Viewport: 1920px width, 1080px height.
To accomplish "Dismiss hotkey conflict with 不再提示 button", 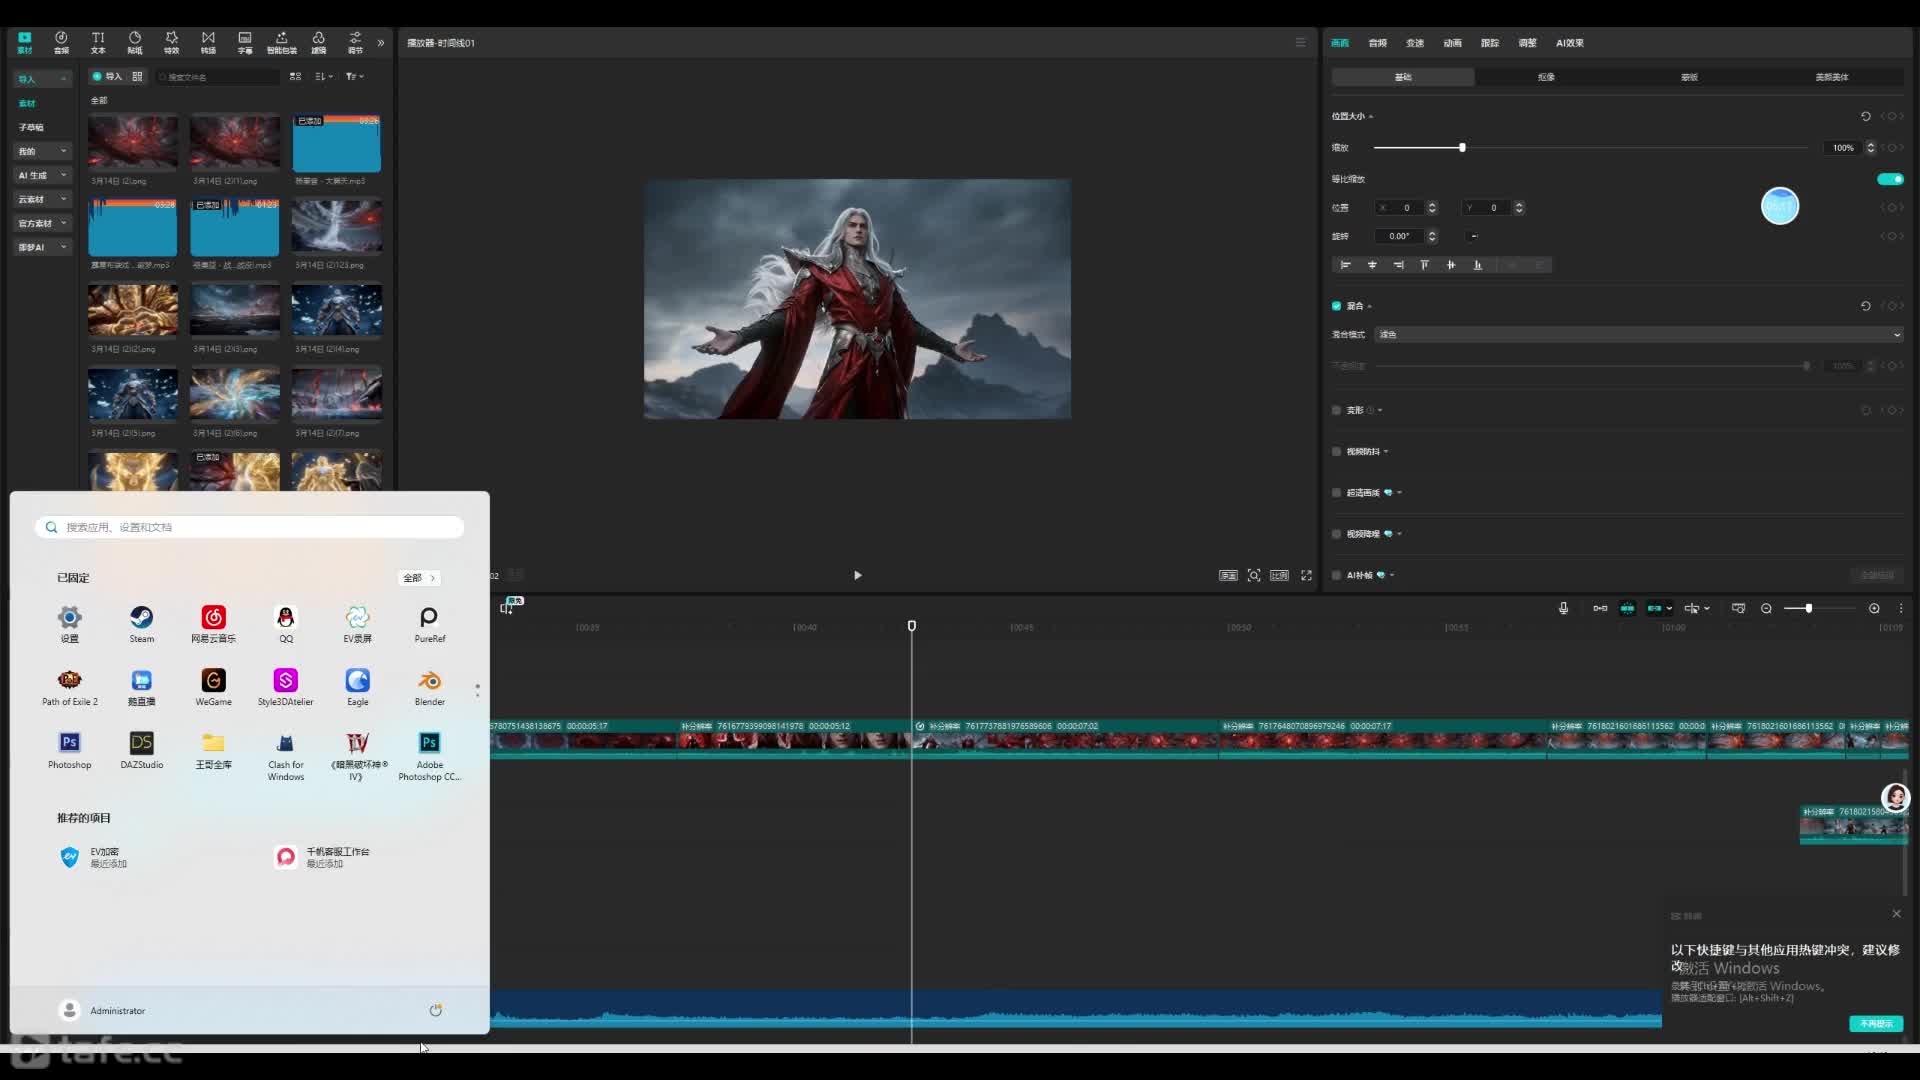I will [x=1876, y=1024].
